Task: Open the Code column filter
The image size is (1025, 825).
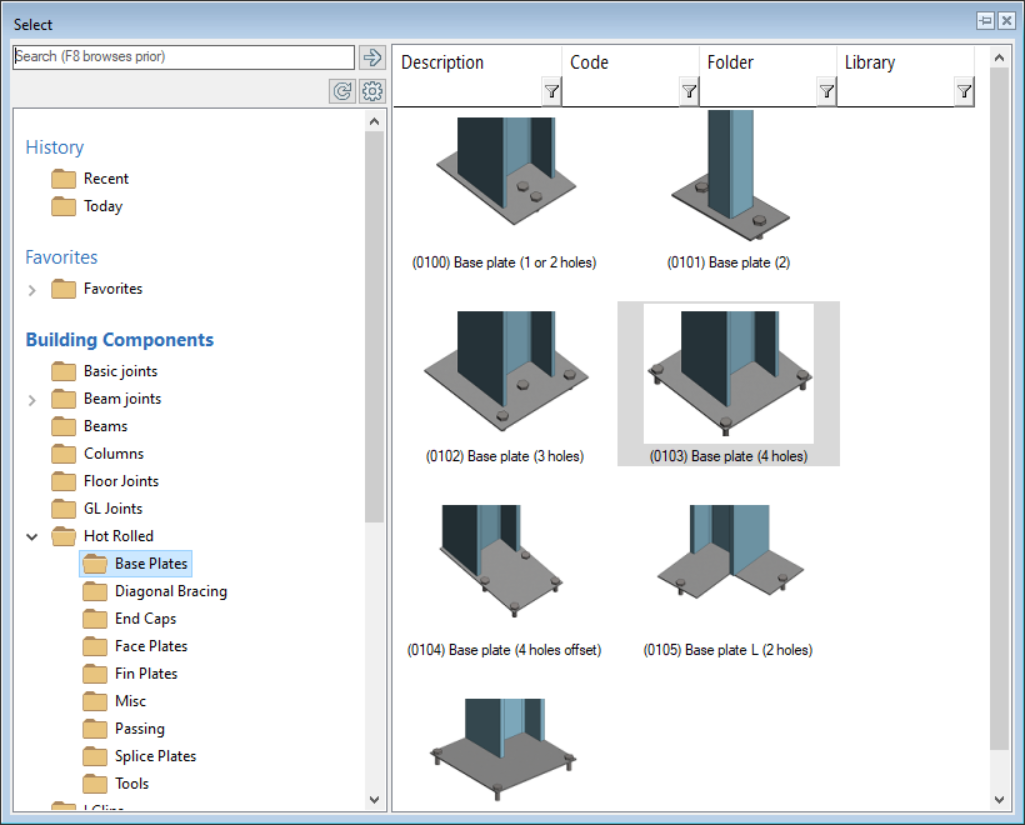Action: [688, 91]
